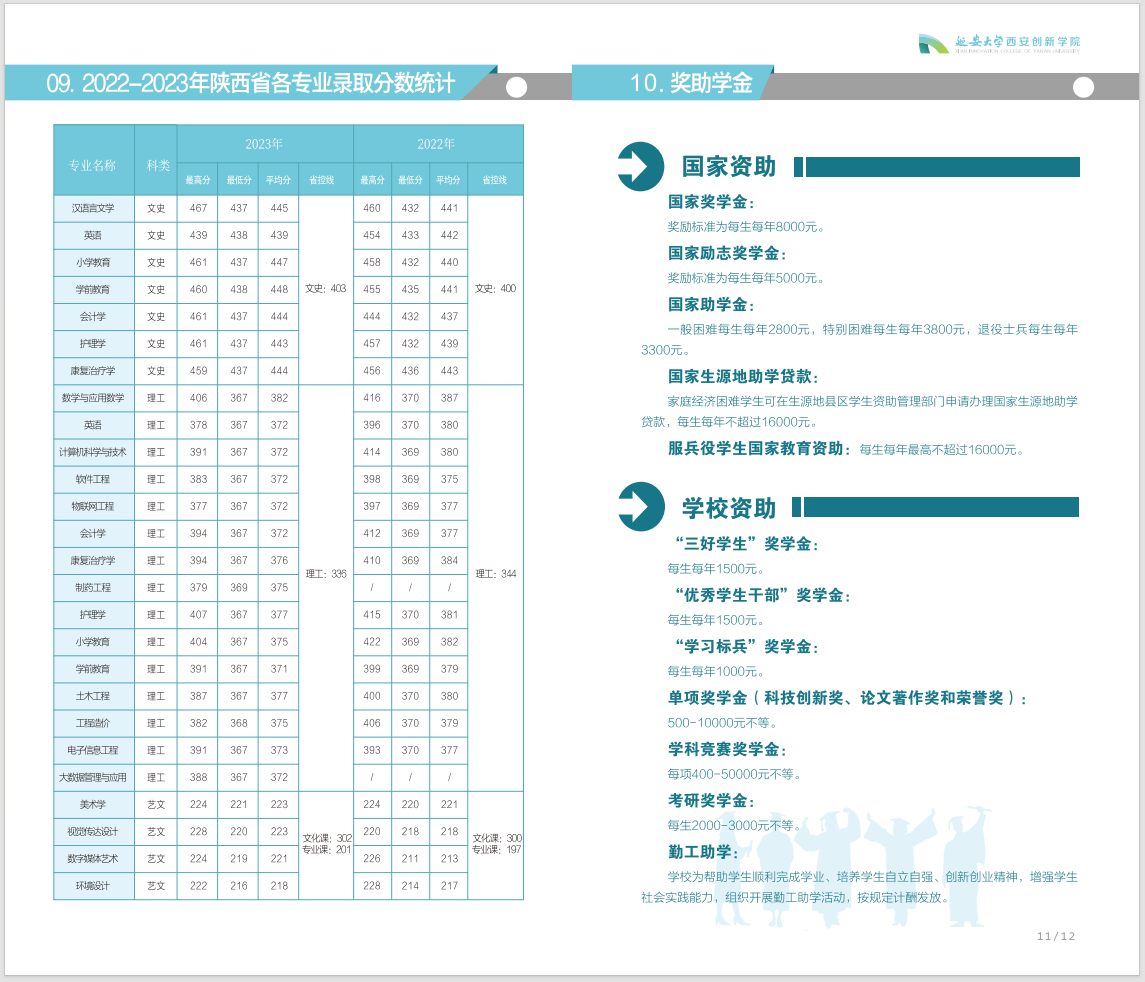The image size is (1145, 982).
Task: Click the '文史: 400' control line cell
Action: pos(496,289)
